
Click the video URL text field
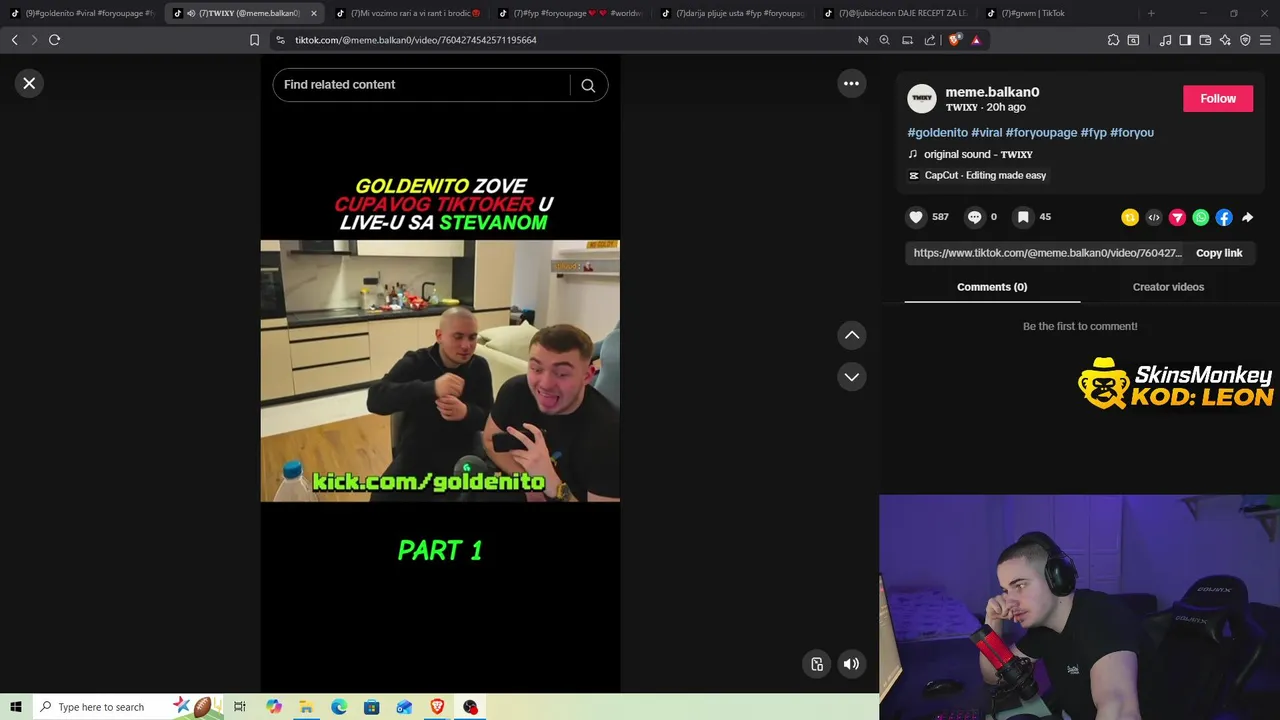pyautogui.click(x=1046, y=253)
